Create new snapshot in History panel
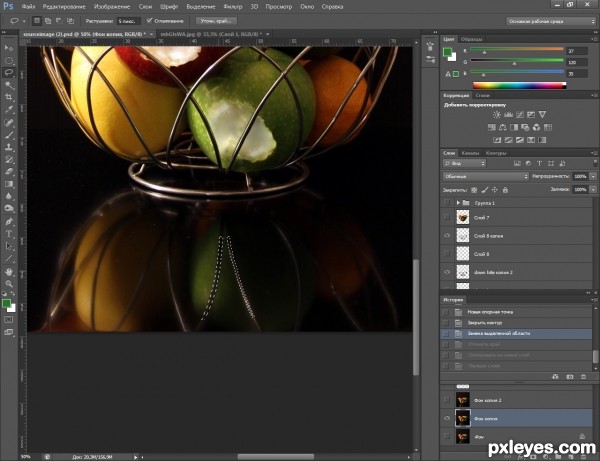Image resolution: width=600 pixels, height=461 pixels. pyautogui.click(x=570, y=377)
